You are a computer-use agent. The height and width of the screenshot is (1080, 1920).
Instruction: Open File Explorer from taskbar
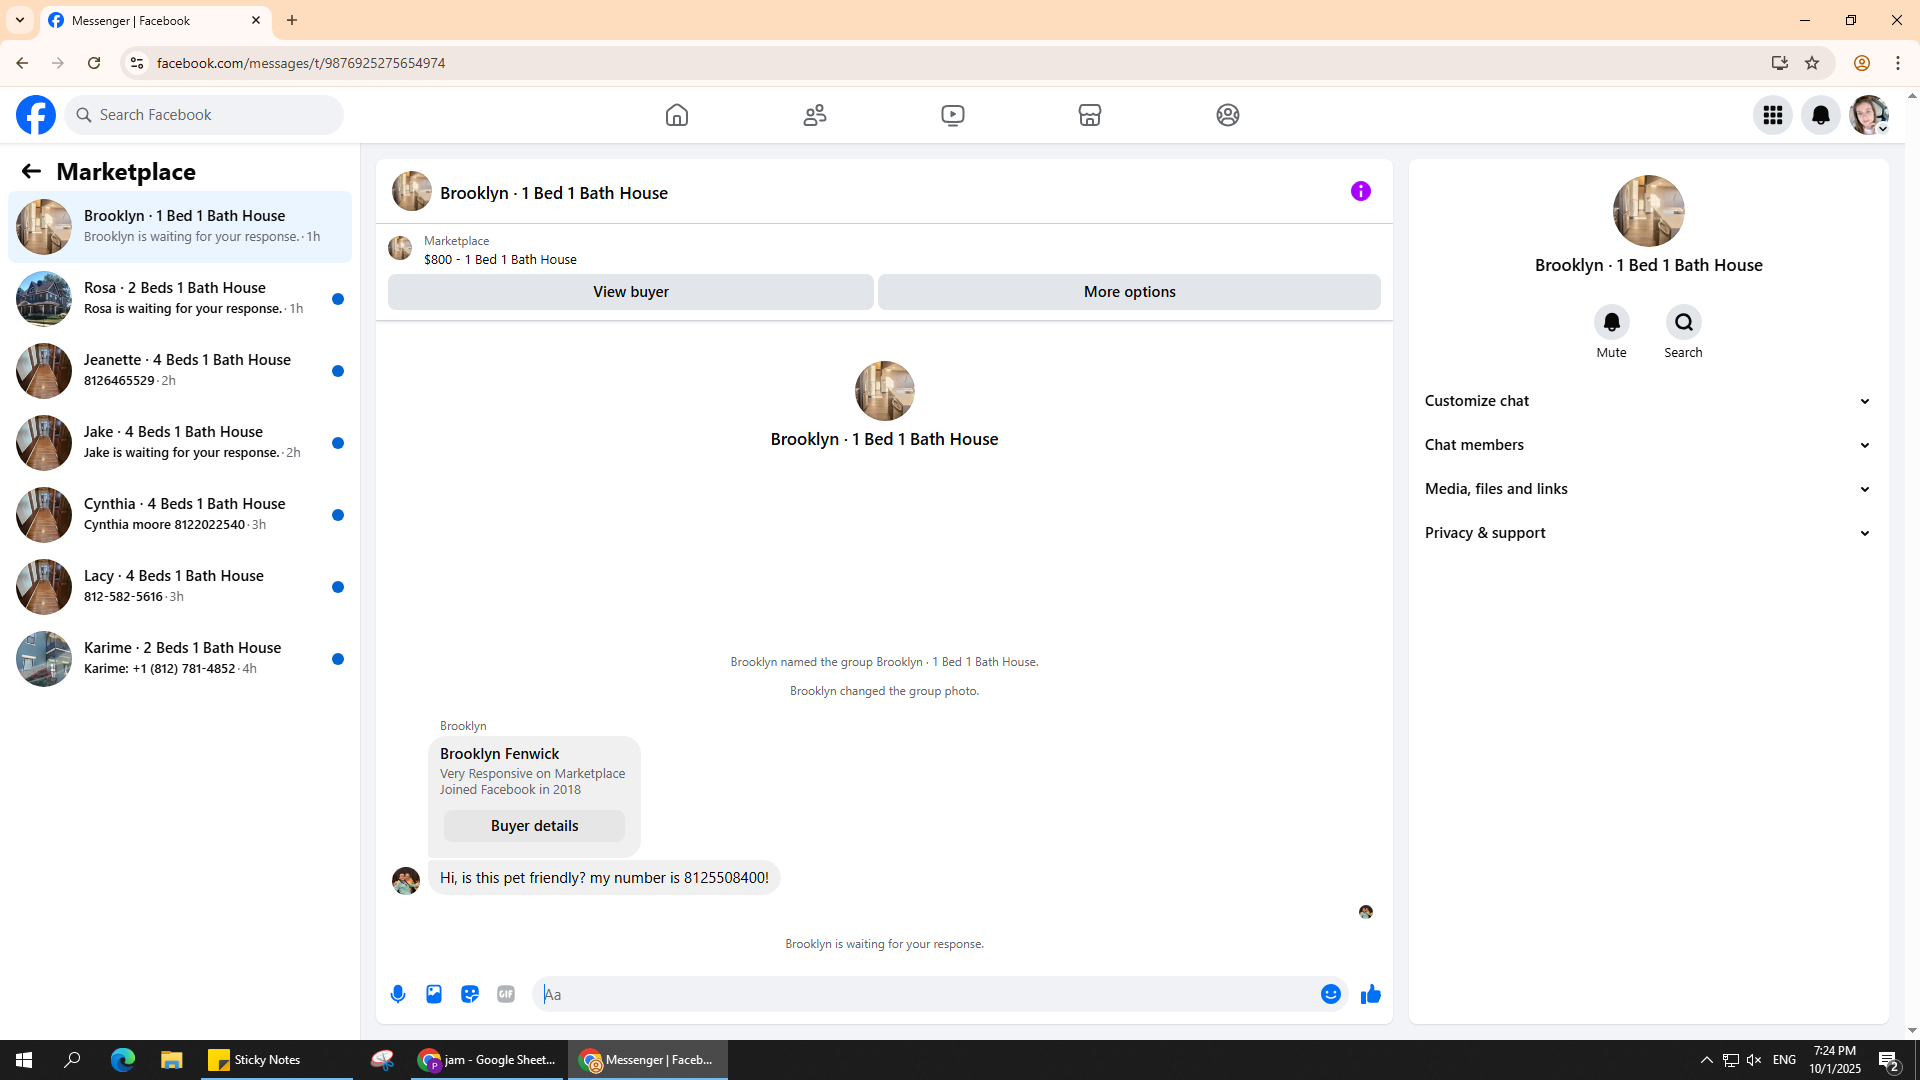[172, 1060]
